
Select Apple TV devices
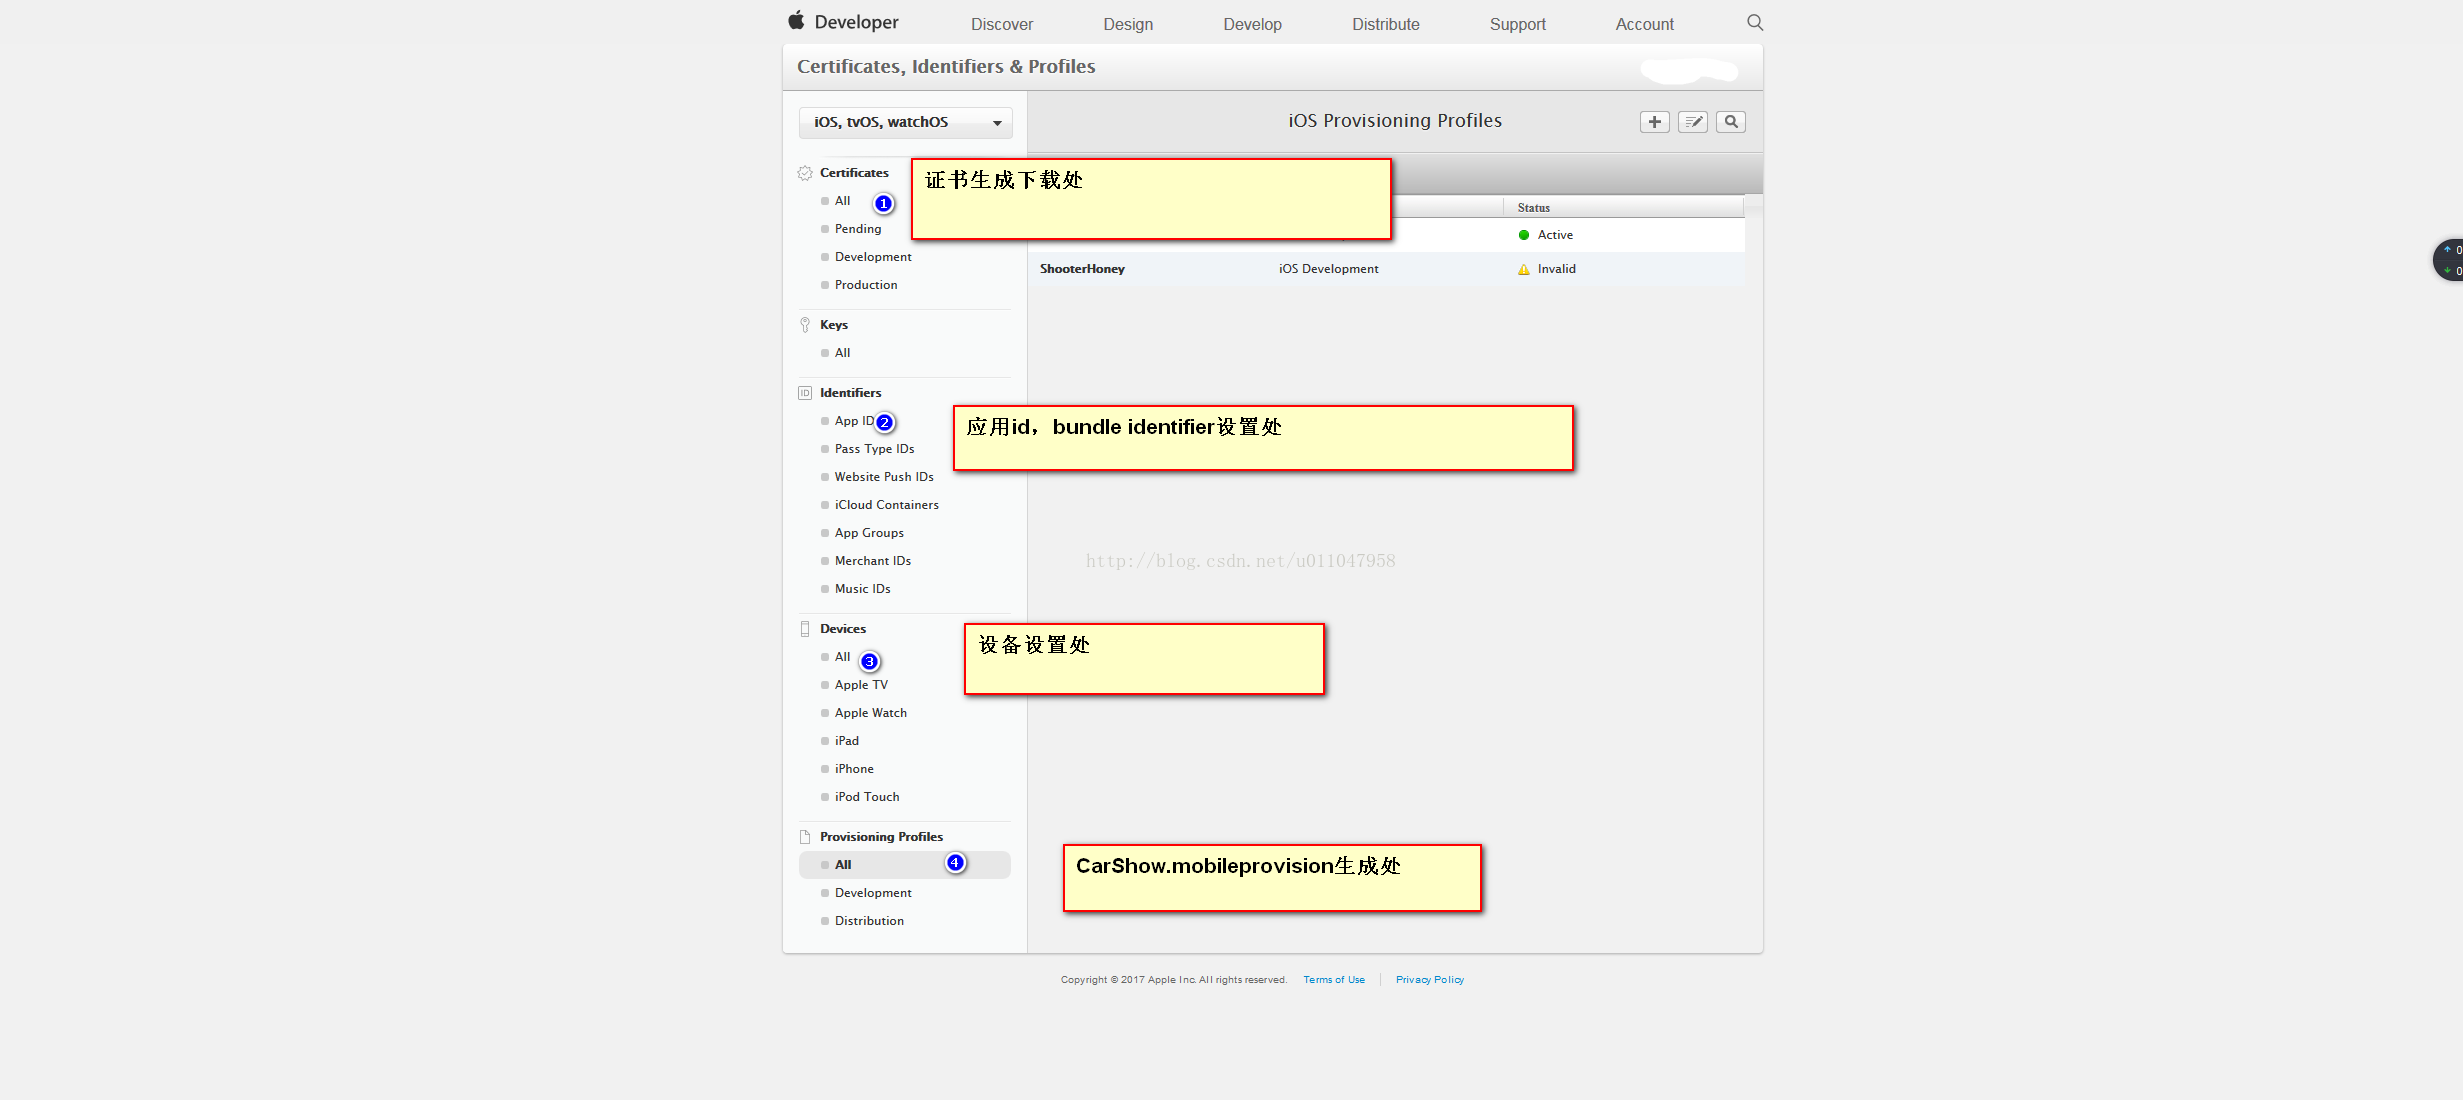click(861, 685)
